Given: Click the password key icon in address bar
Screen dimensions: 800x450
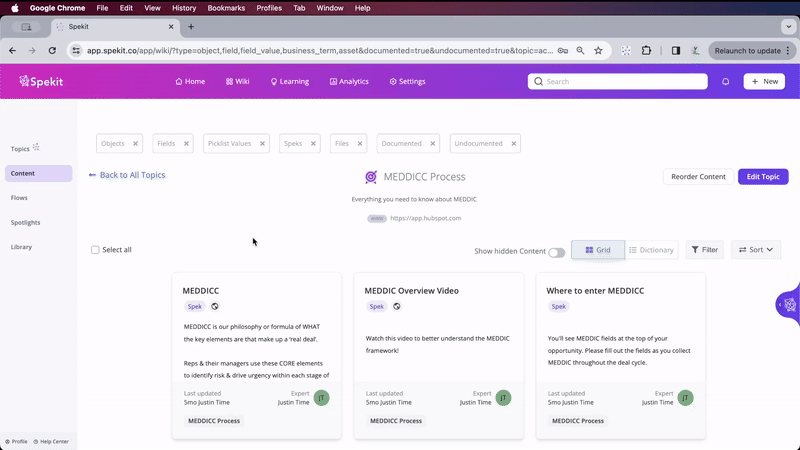Looking at the screenshot, I should pyautogui.click(x=562, y=51).
